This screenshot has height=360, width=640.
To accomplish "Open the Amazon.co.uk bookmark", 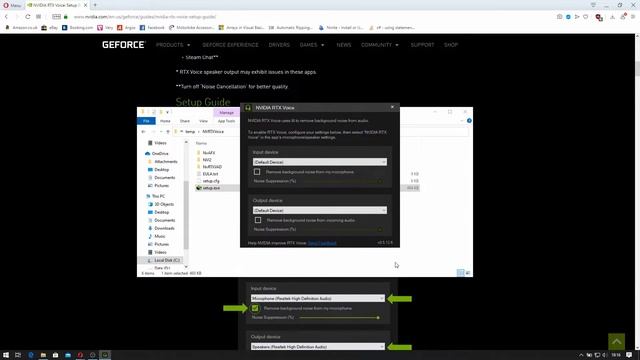I will 21,28.
